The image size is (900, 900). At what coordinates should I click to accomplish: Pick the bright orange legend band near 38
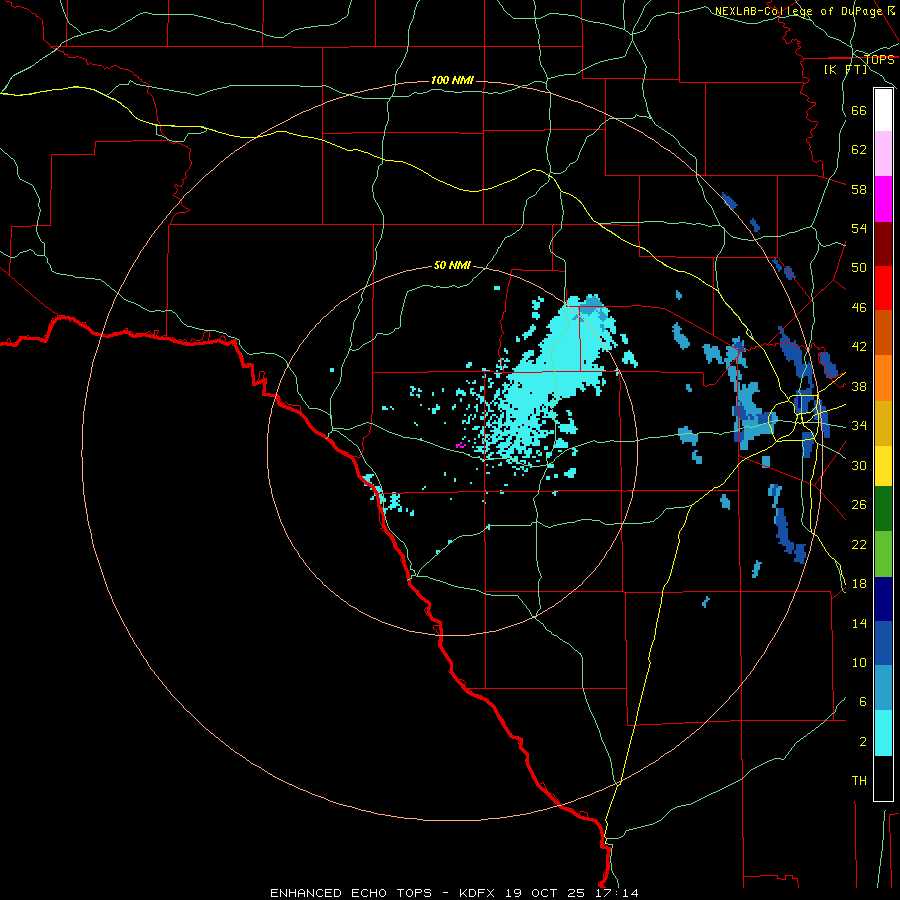tap(883, 378)
